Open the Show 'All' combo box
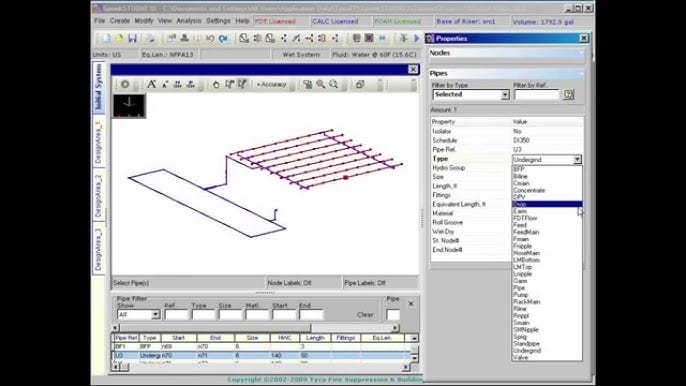 138,314
